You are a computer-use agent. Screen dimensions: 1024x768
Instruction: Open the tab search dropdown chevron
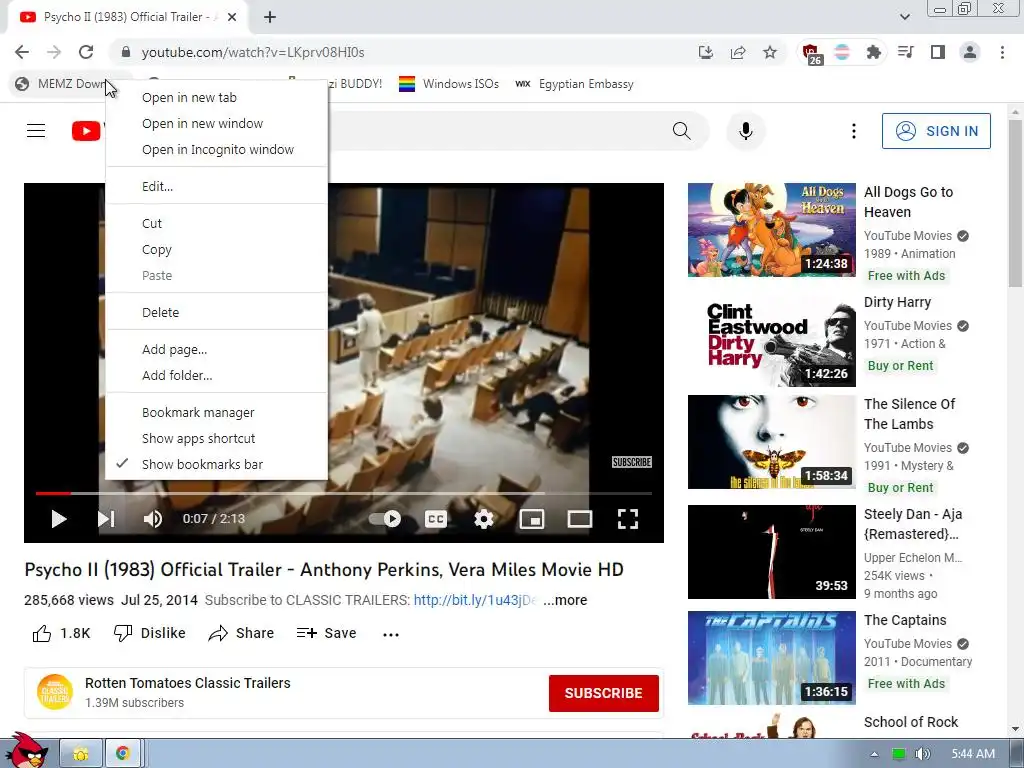[x=904, y=17]
